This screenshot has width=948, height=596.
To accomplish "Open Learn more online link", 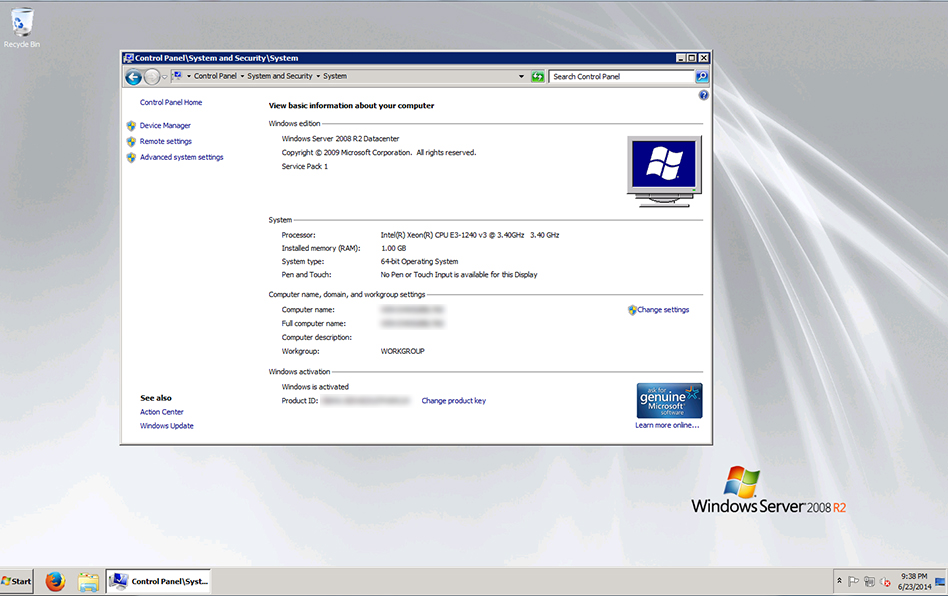I will (667, 425).
